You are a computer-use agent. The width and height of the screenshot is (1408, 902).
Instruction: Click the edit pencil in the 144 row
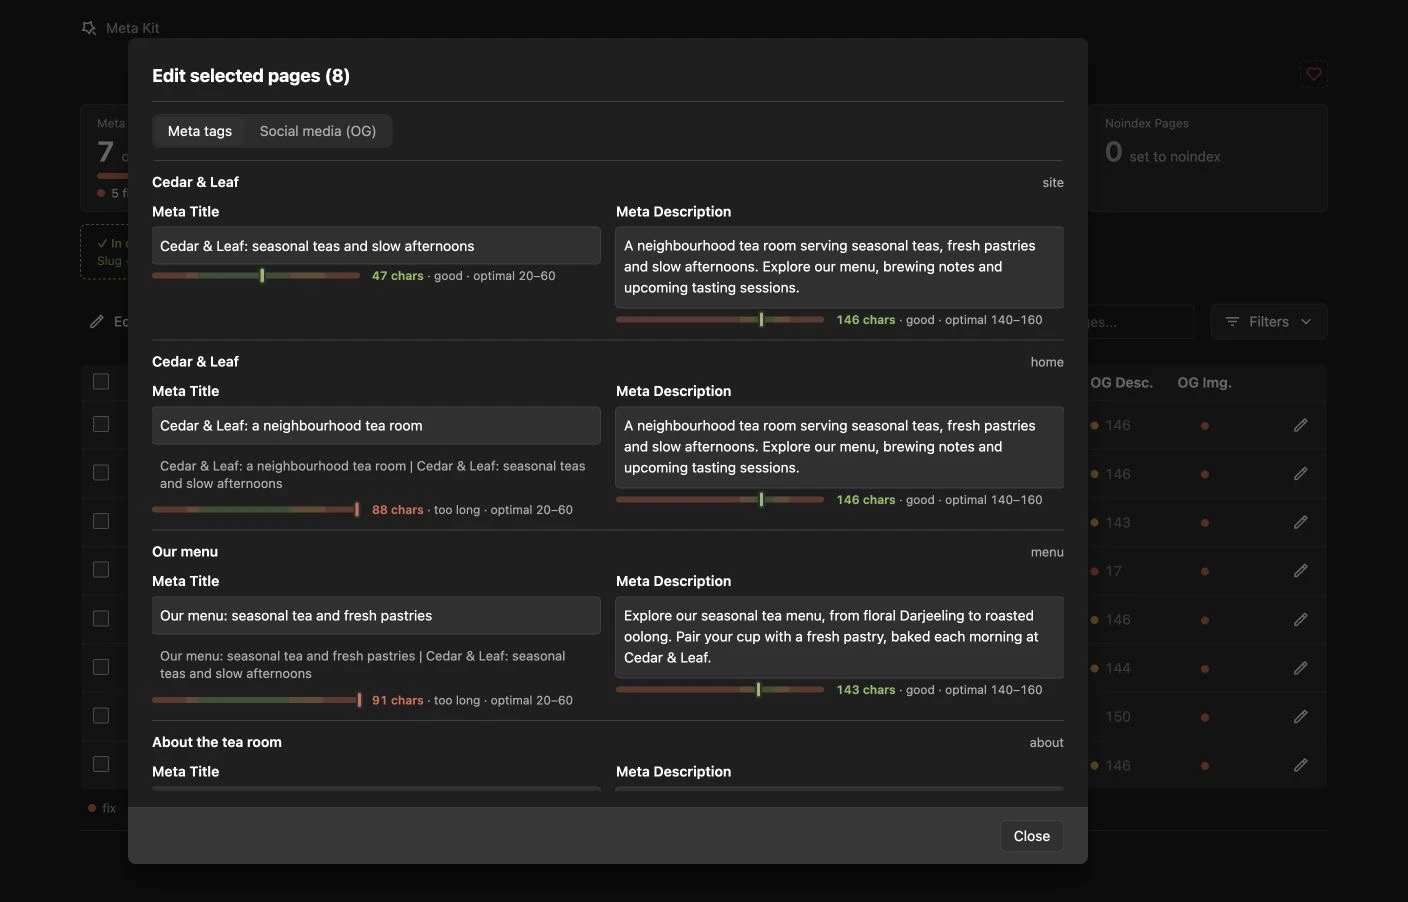tap(1300, 668)
